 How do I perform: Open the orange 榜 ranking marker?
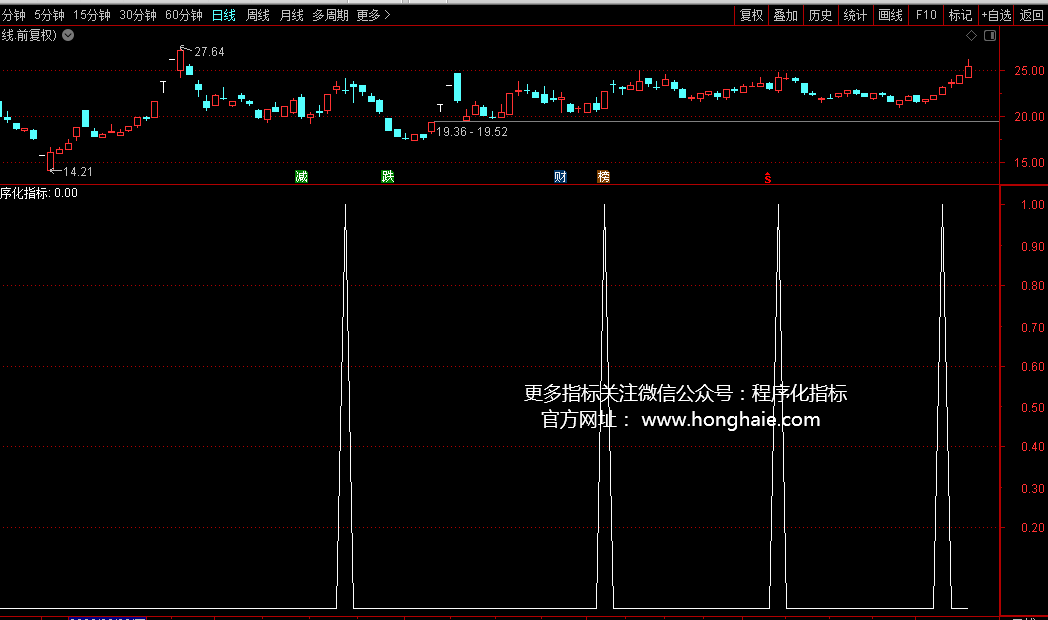pyautogui.click(x=603, y=177)
